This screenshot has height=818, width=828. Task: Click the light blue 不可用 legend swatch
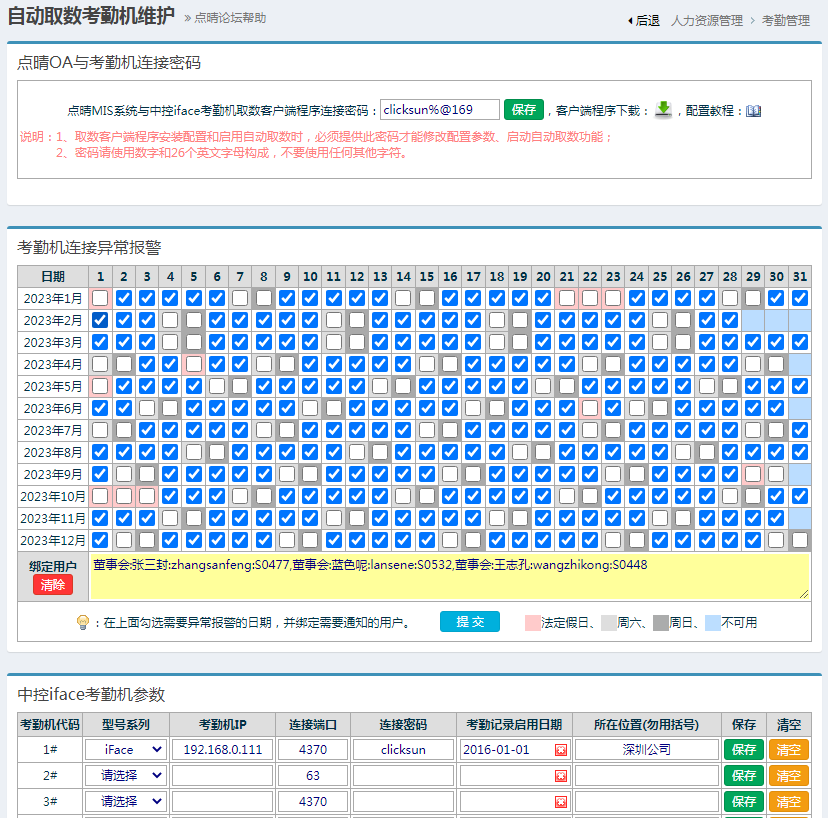[713, 623]
